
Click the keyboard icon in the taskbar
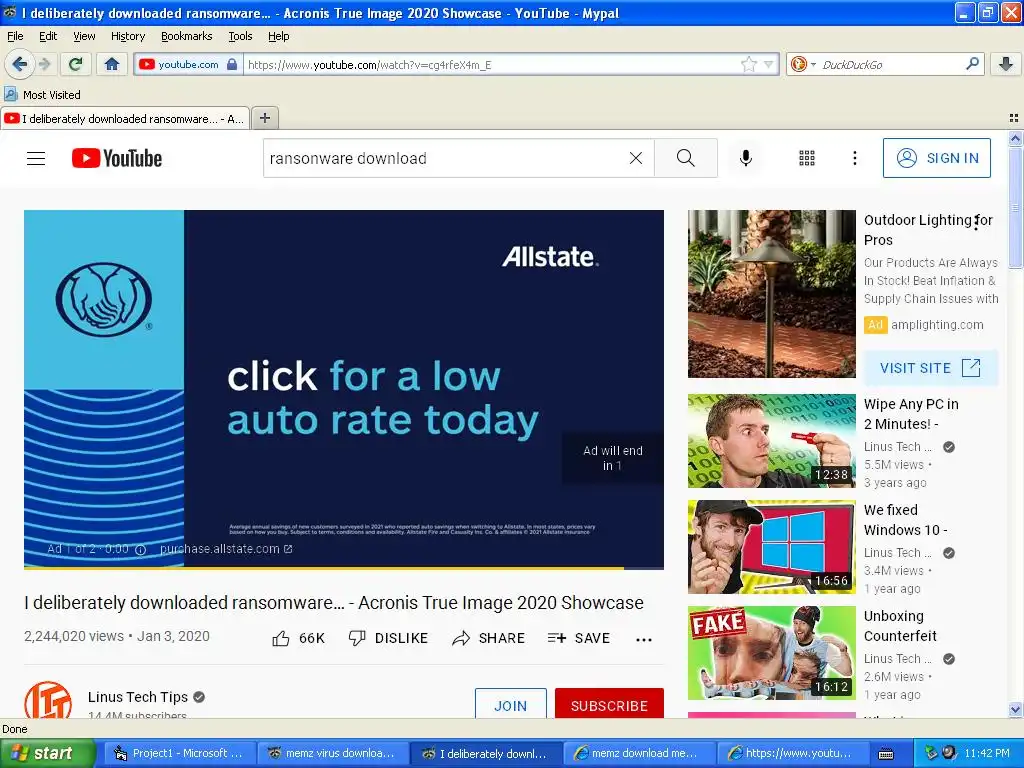[886, 754]
